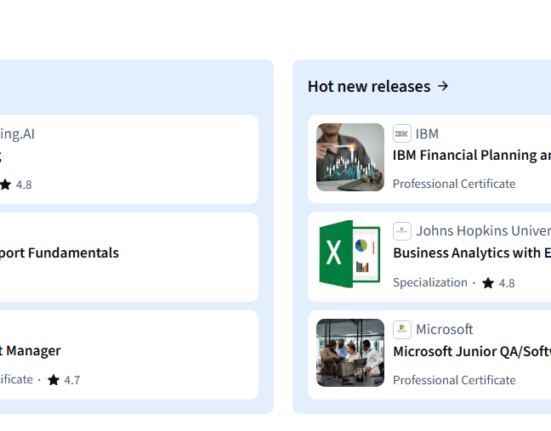Select the Support Fundamentals course card

(129, 257)
